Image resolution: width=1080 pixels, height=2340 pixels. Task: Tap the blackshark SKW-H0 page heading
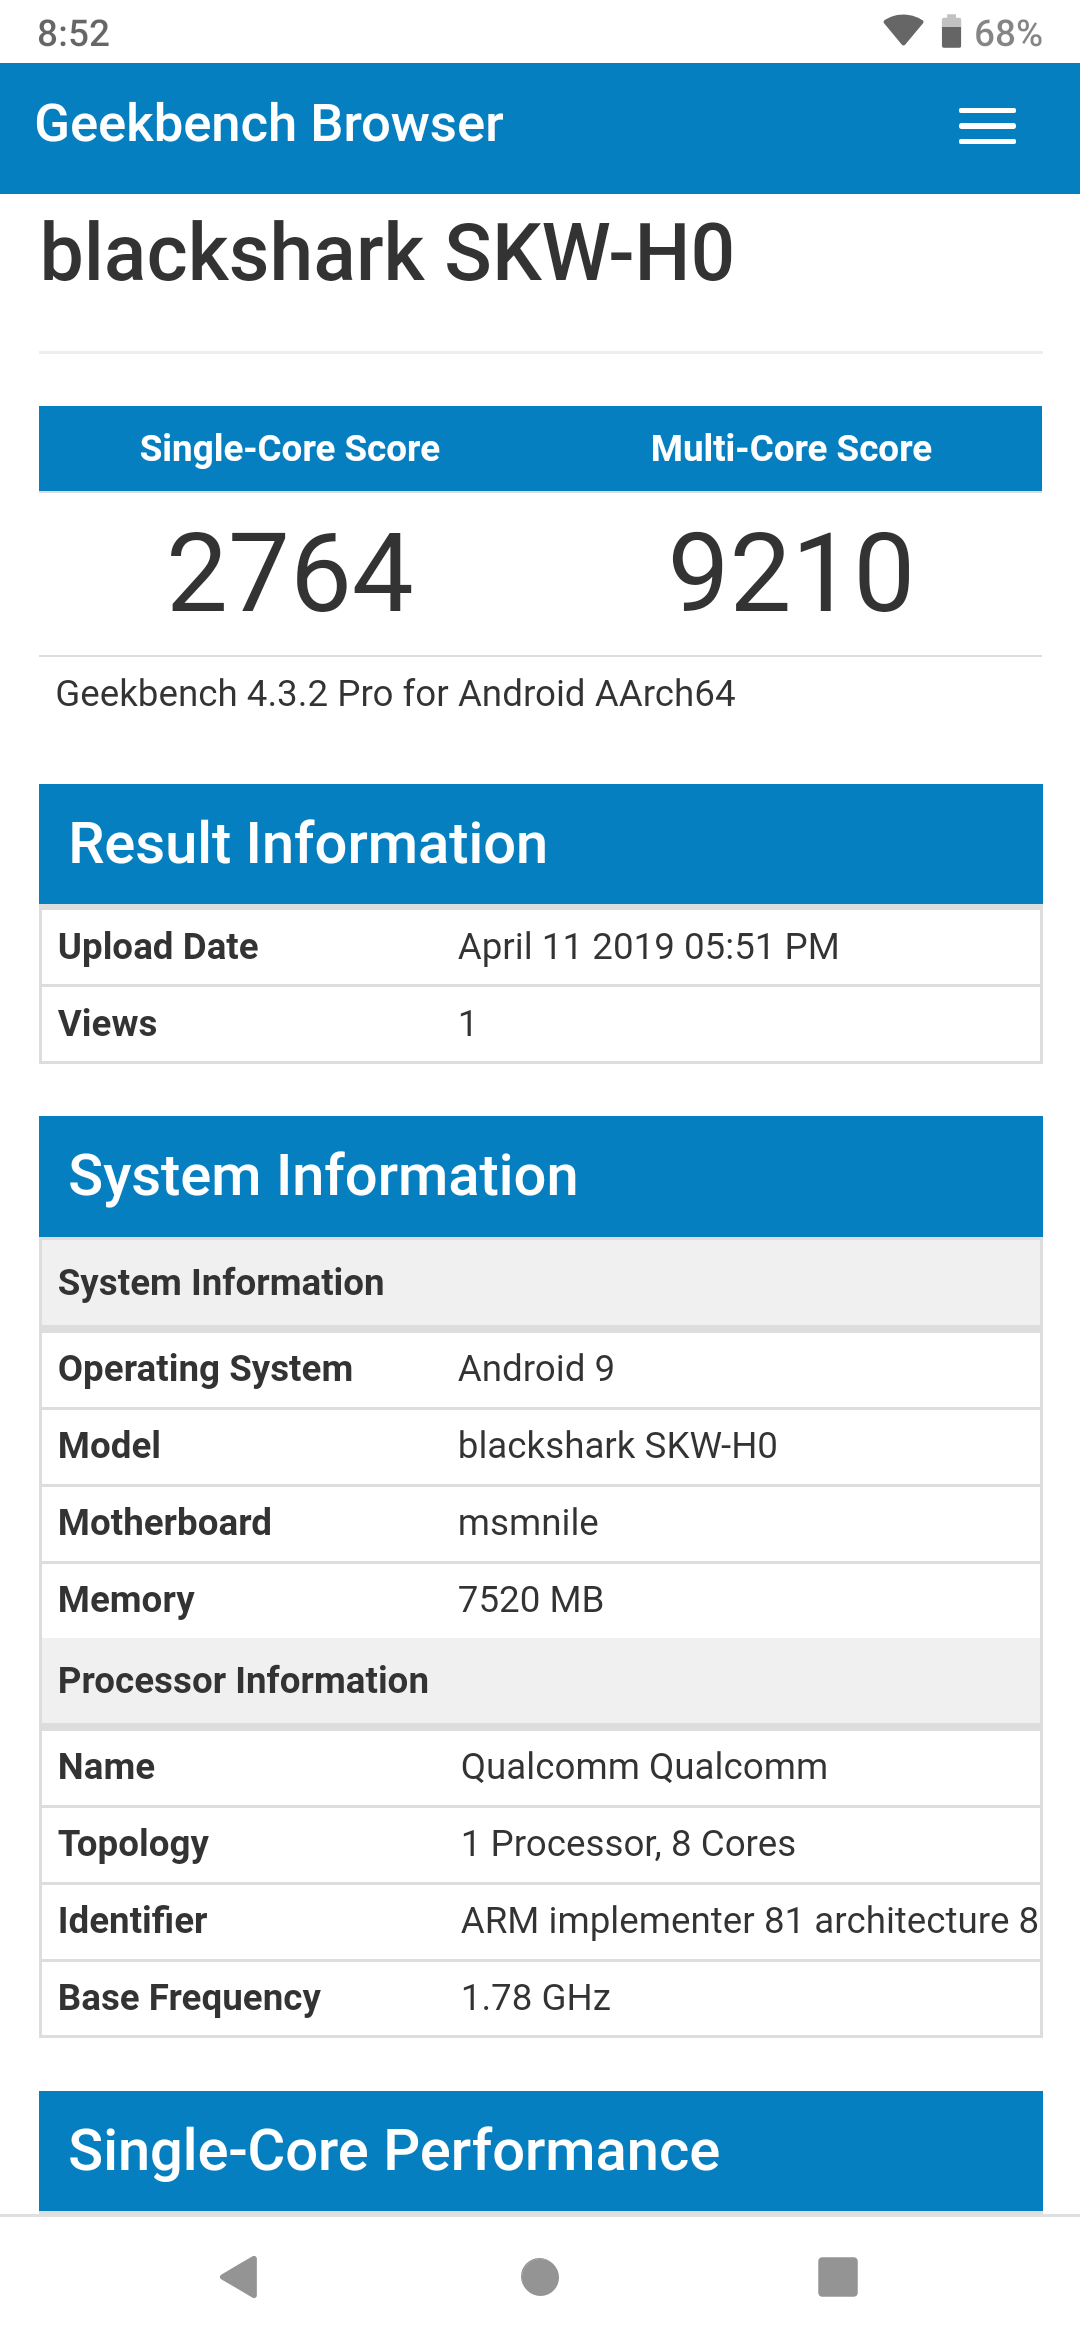click(387, 253)
